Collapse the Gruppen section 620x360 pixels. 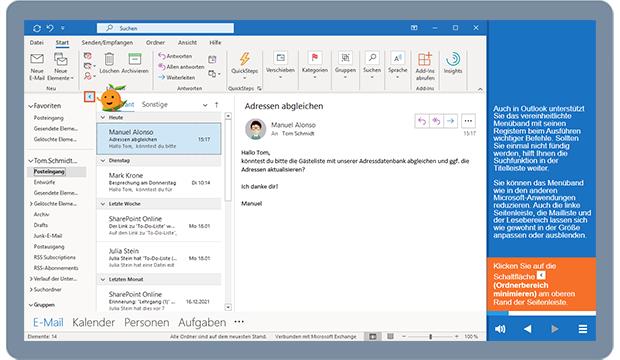30,305
